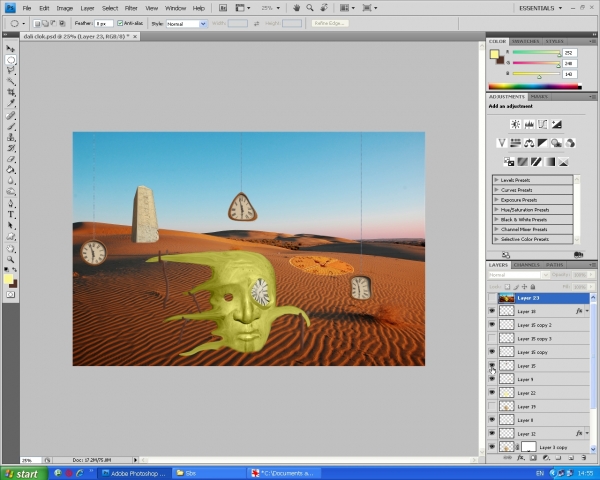The image size is (600, 480).
Task: Select the Move tool
Action: coord(10,49)
